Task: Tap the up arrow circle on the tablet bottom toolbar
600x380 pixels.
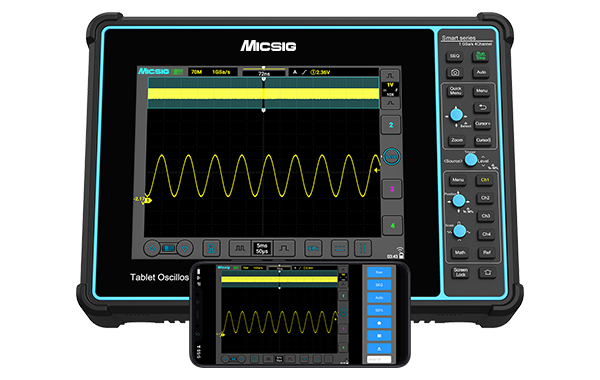Action: pos(152,248)
